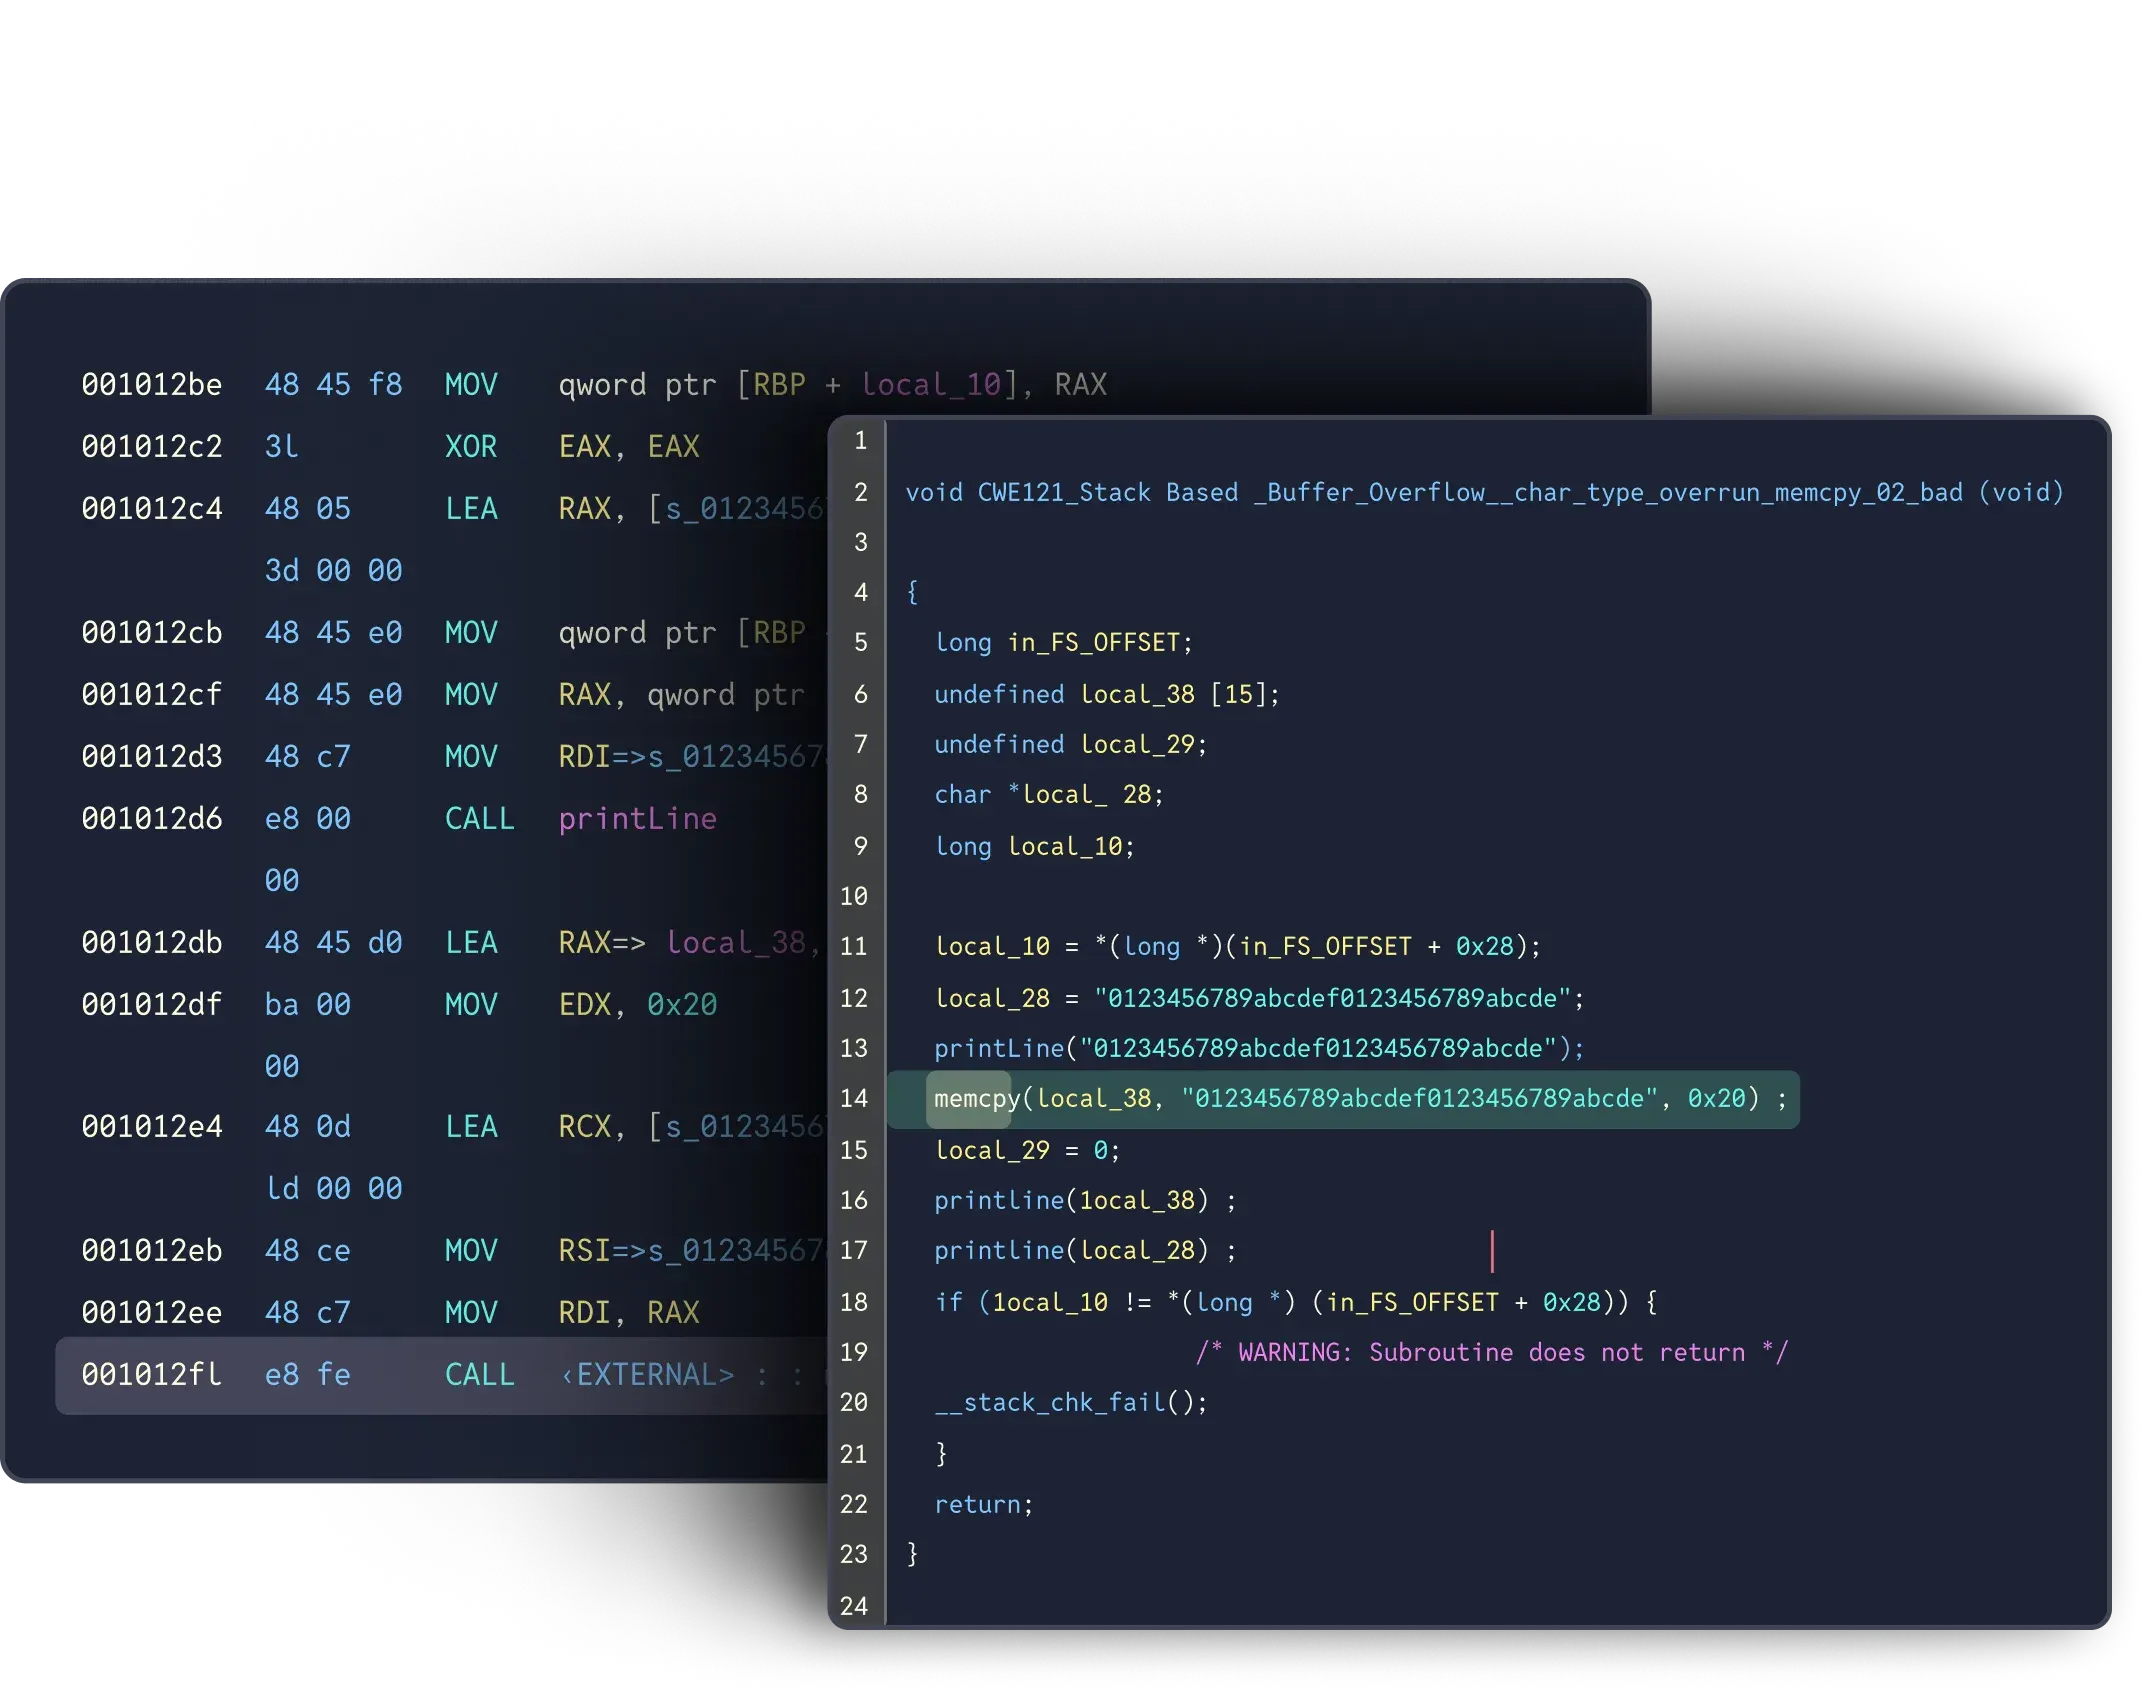Click the MOV instruction at 001012d3
Viewport: 2146px width, 1698px height.
pyautogui.click(x=471, y=757)
